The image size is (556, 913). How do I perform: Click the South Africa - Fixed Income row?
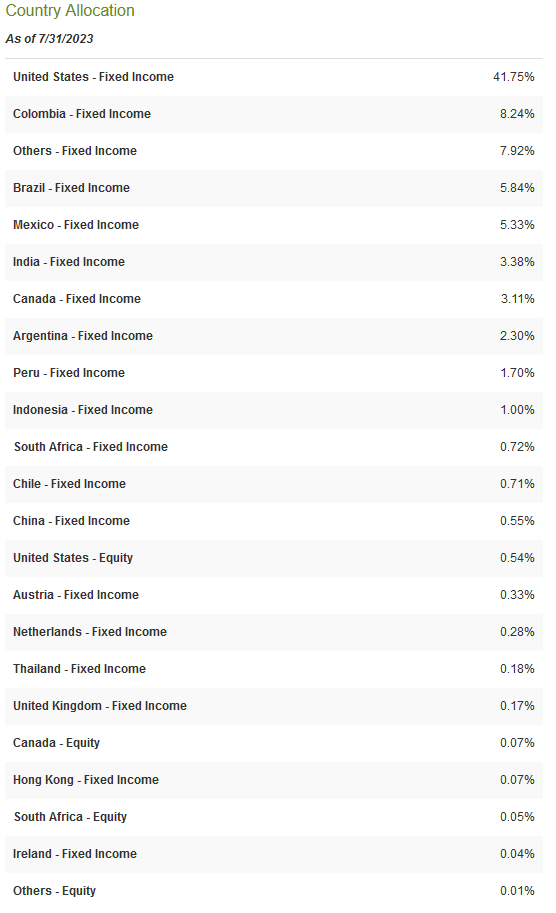coord(274,447)
